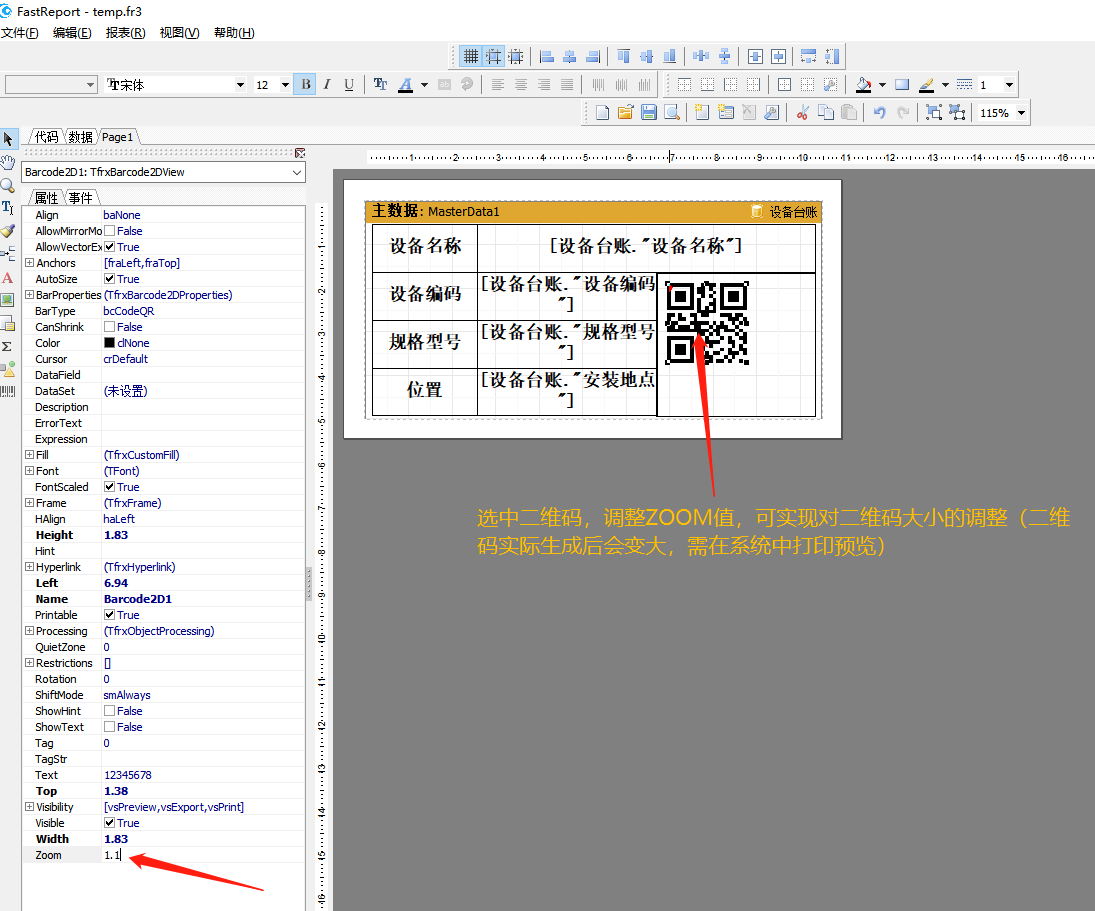The image size is (1095, 911).
Task: Click same width icon in alignment toolbar
Action: click(809, 57)
